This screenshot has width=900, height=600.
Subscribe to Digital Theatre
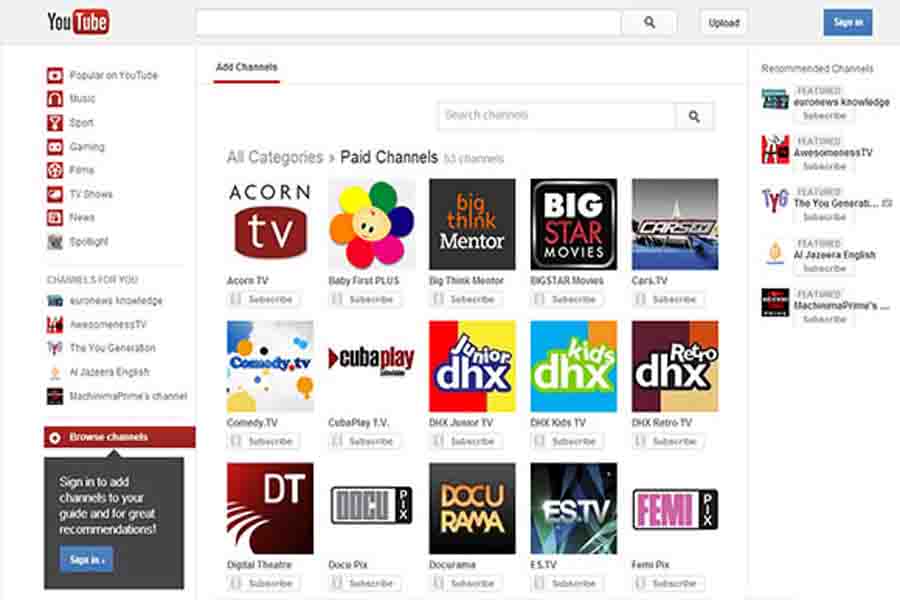[262, 583]
